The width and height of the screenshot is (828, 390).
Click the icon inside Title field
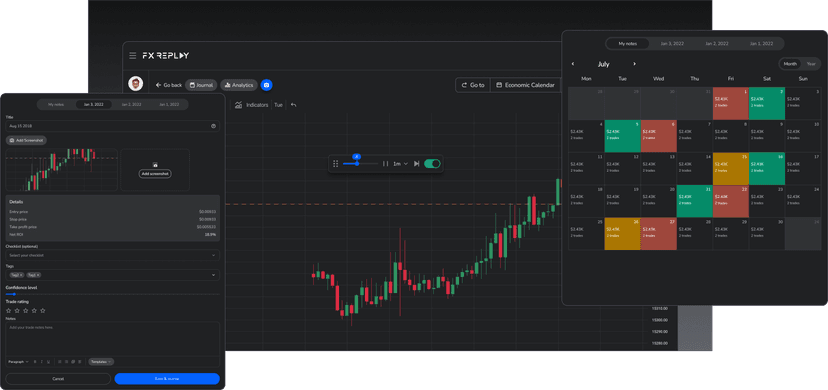[x=213, y=126]
